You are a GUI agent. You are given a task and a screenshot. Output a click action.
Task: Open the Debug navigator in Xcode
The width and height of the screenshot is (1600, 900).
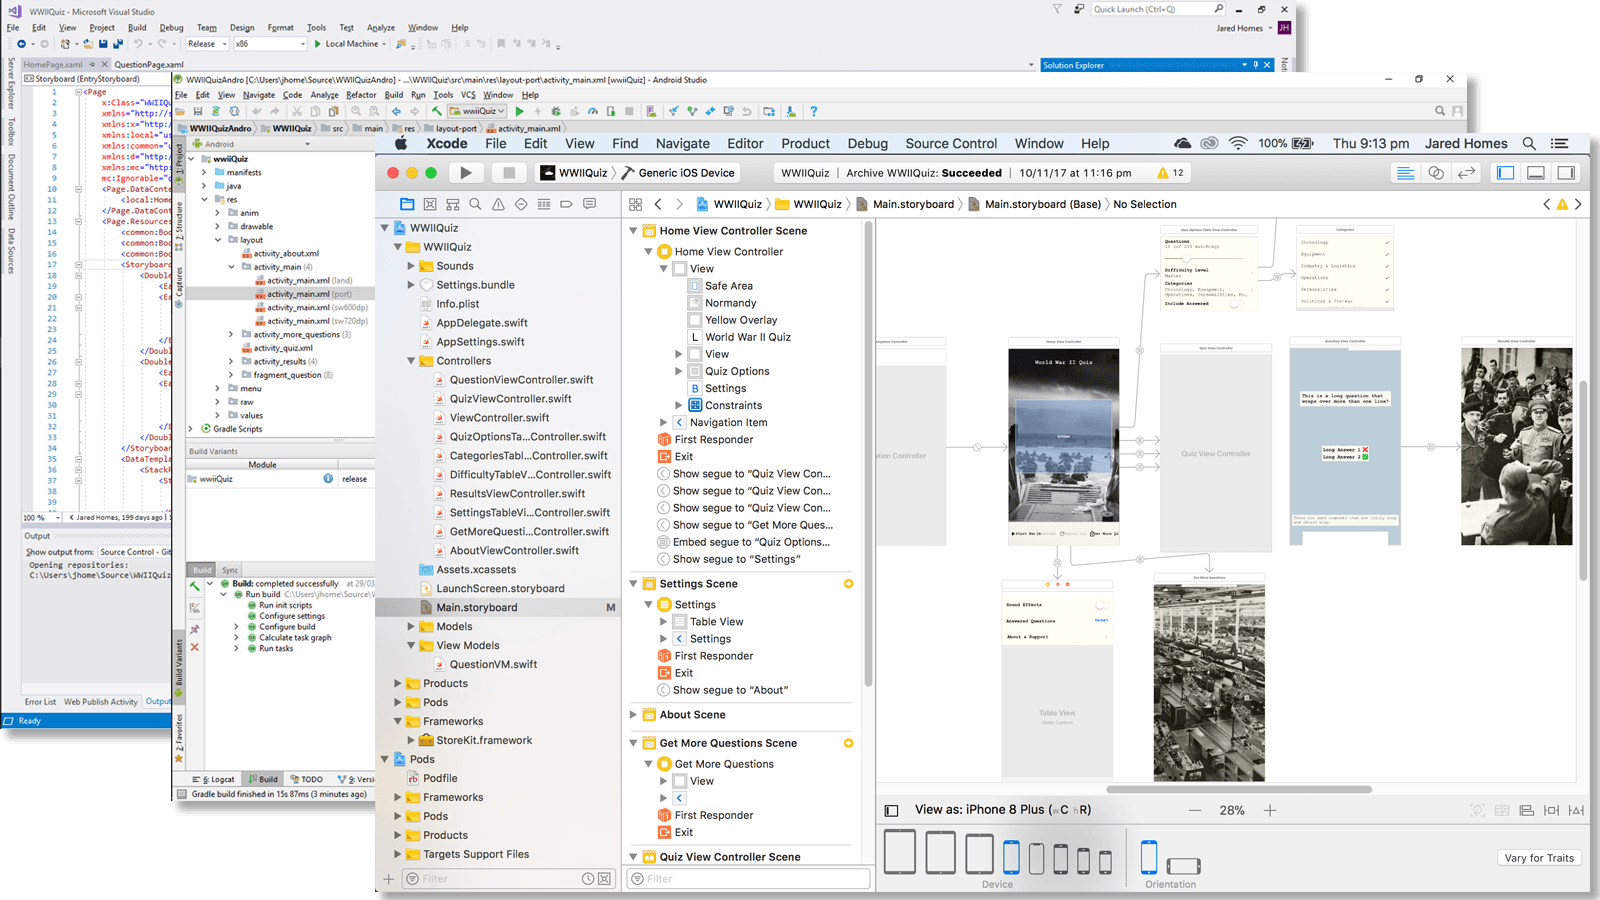[544, 204]
